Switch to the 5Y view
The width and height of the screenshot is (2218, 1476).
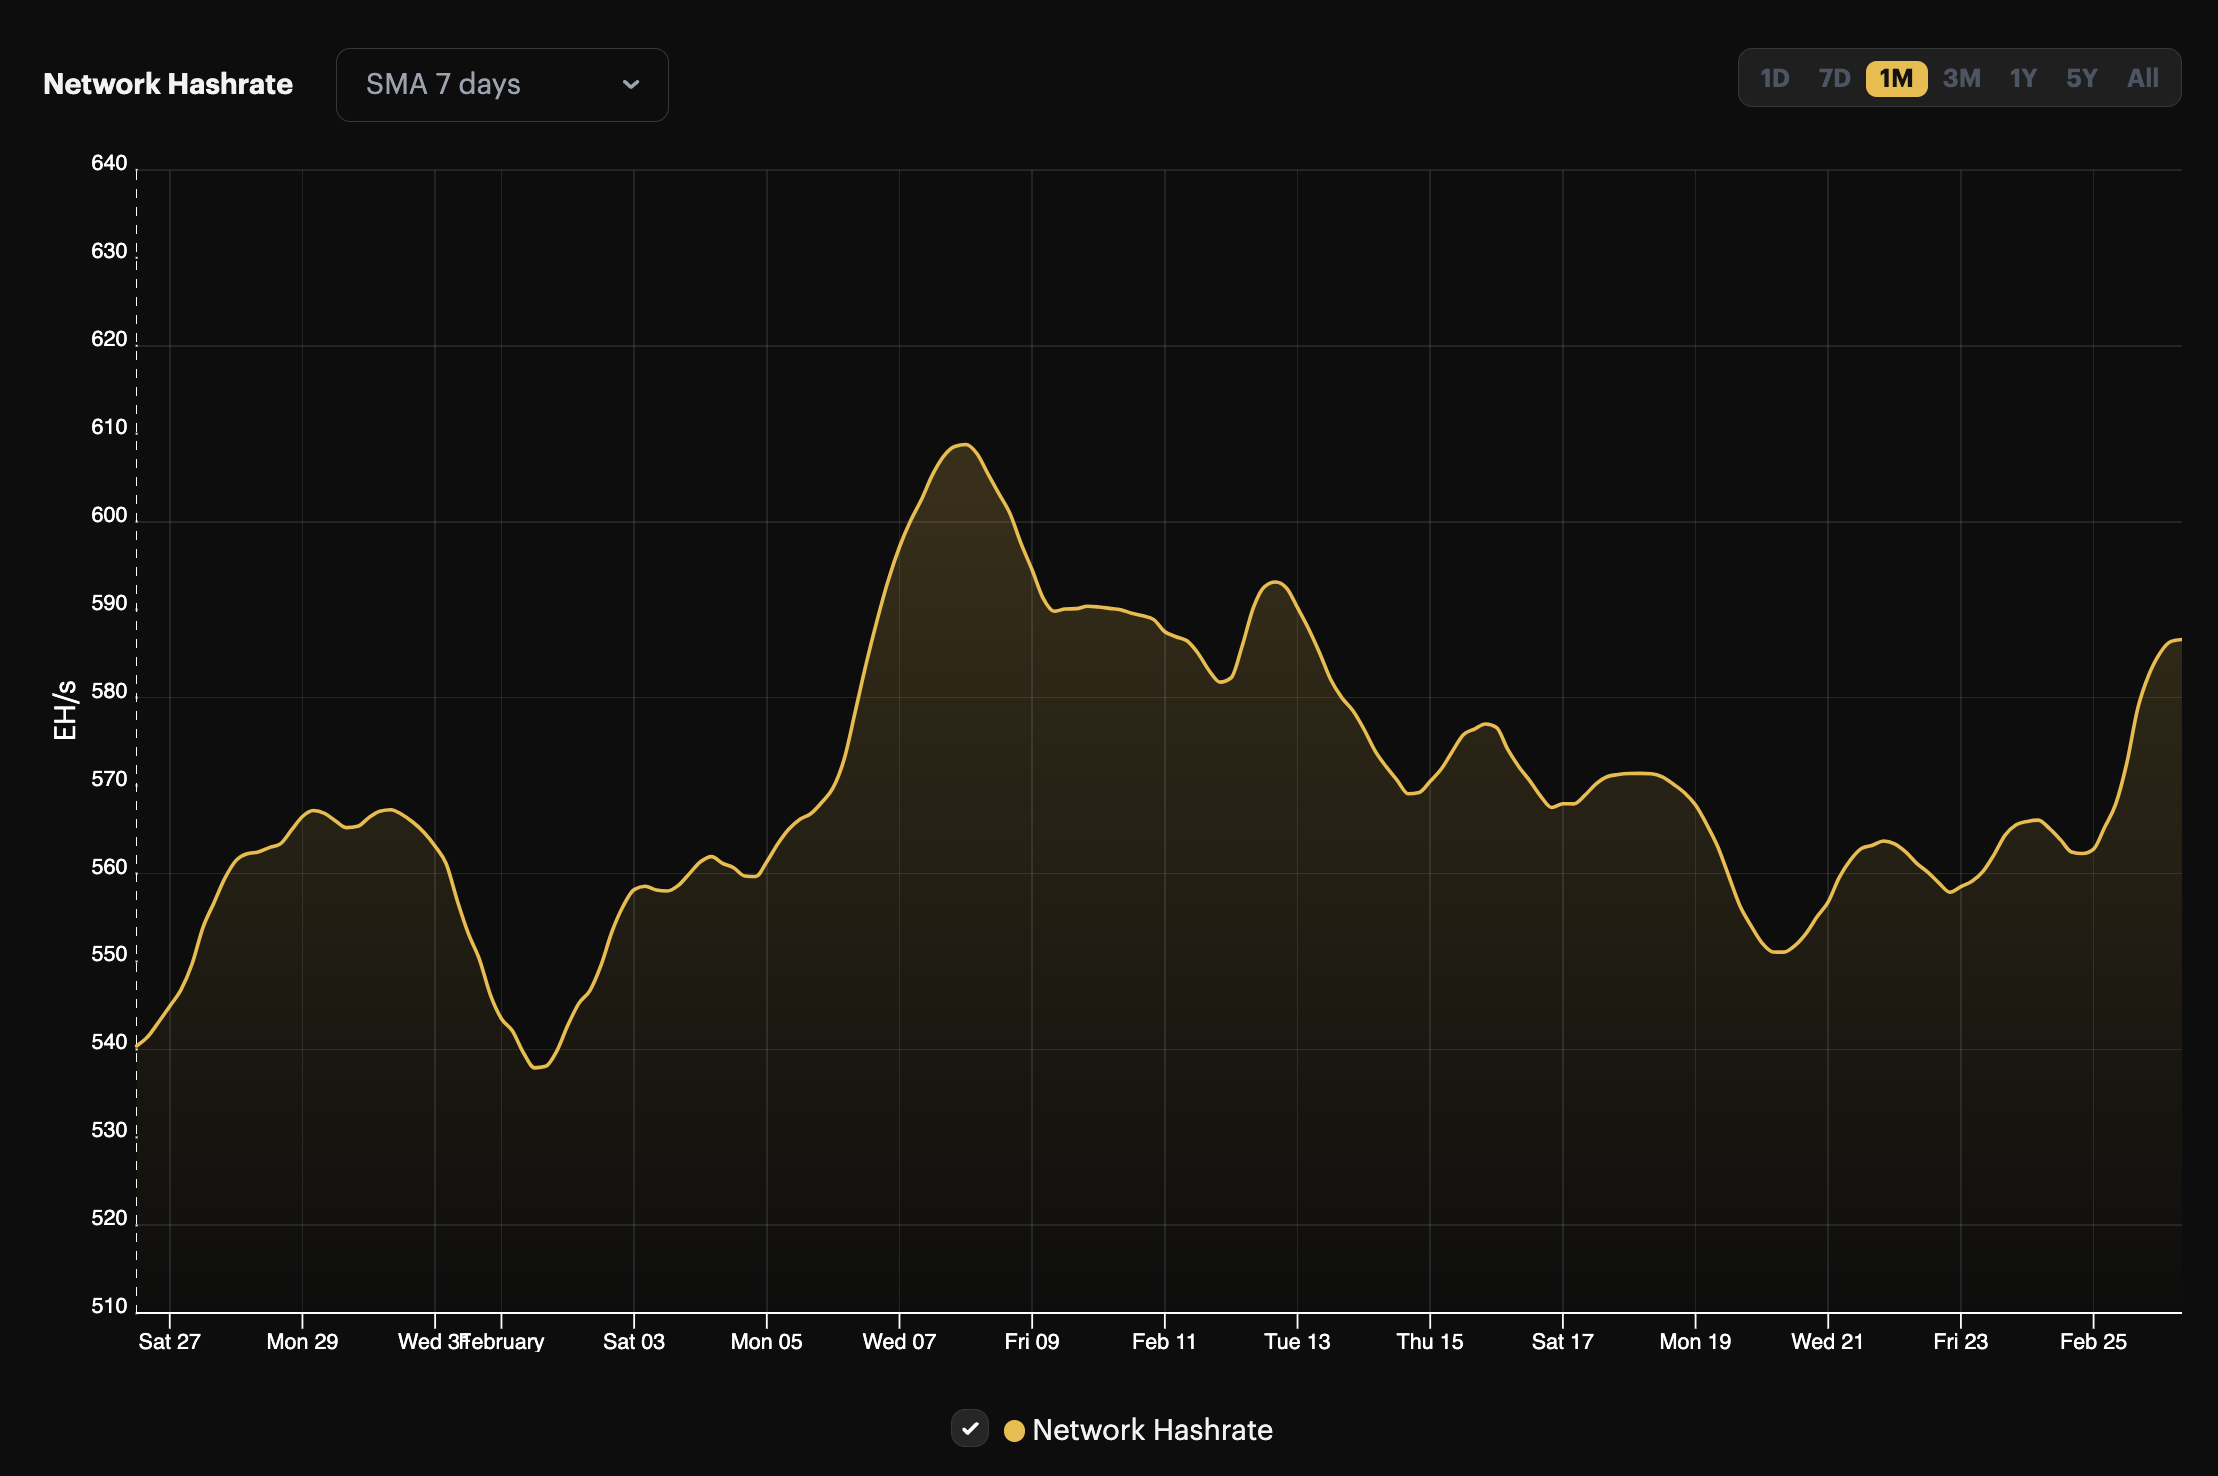[2083, 77]
